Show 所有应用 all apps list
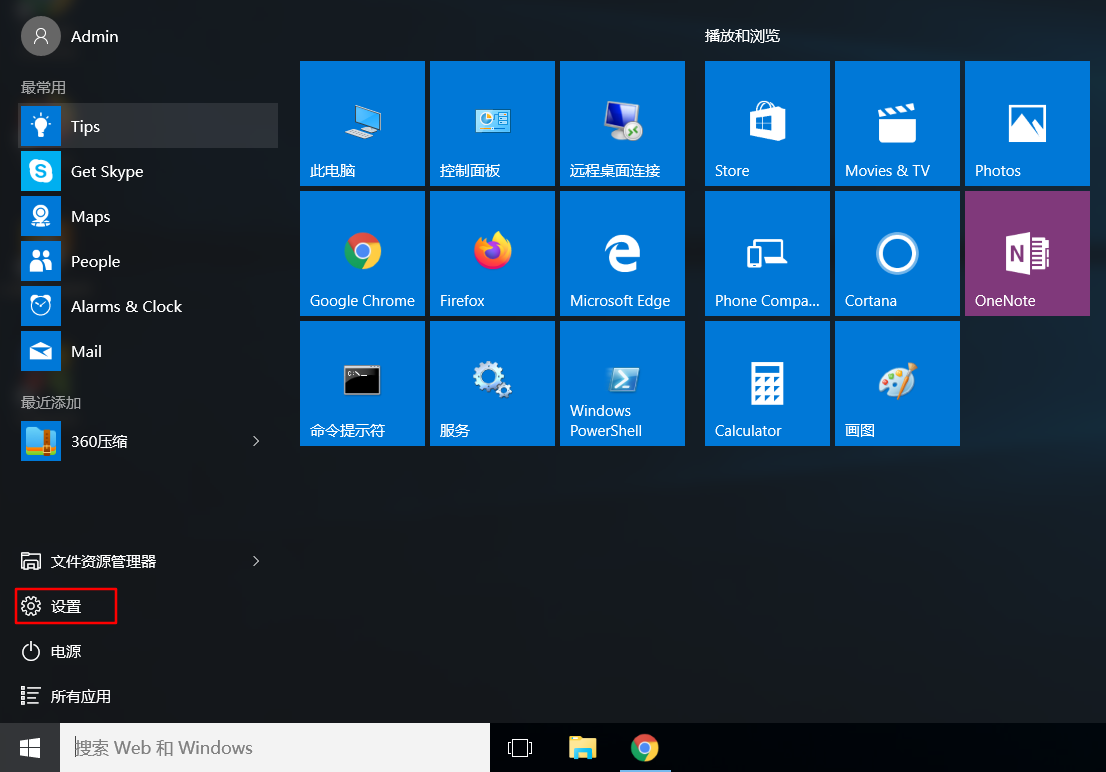This screenshot has width=1106, height=772. pyautogui.click(x=66, y=696)
